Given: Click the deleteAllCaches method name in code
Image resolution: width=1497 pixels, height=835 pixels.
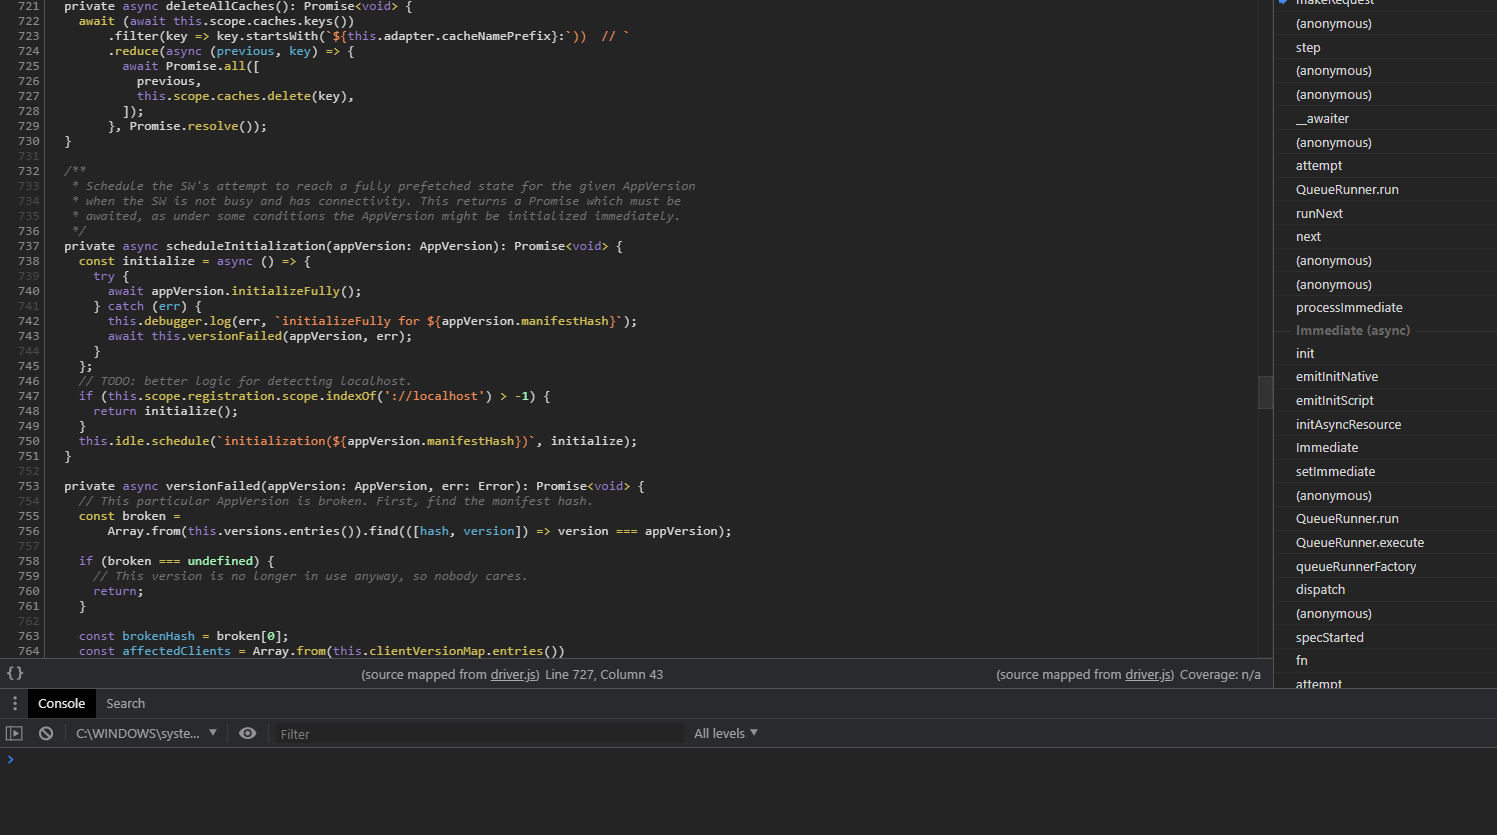Looking at the screenshot, I should coord(220,6).
